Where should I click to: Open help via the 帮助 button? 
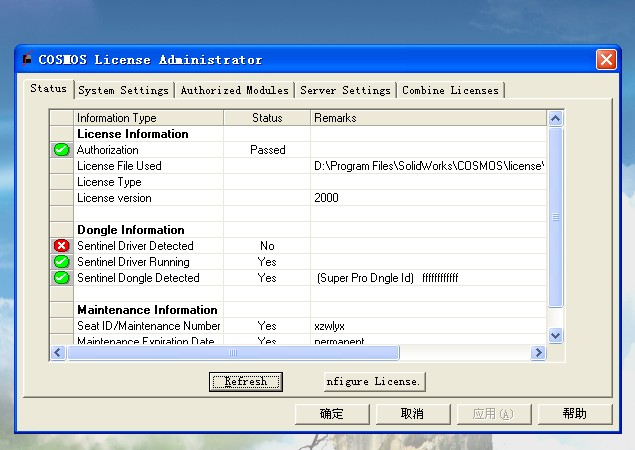pos(575,414)
